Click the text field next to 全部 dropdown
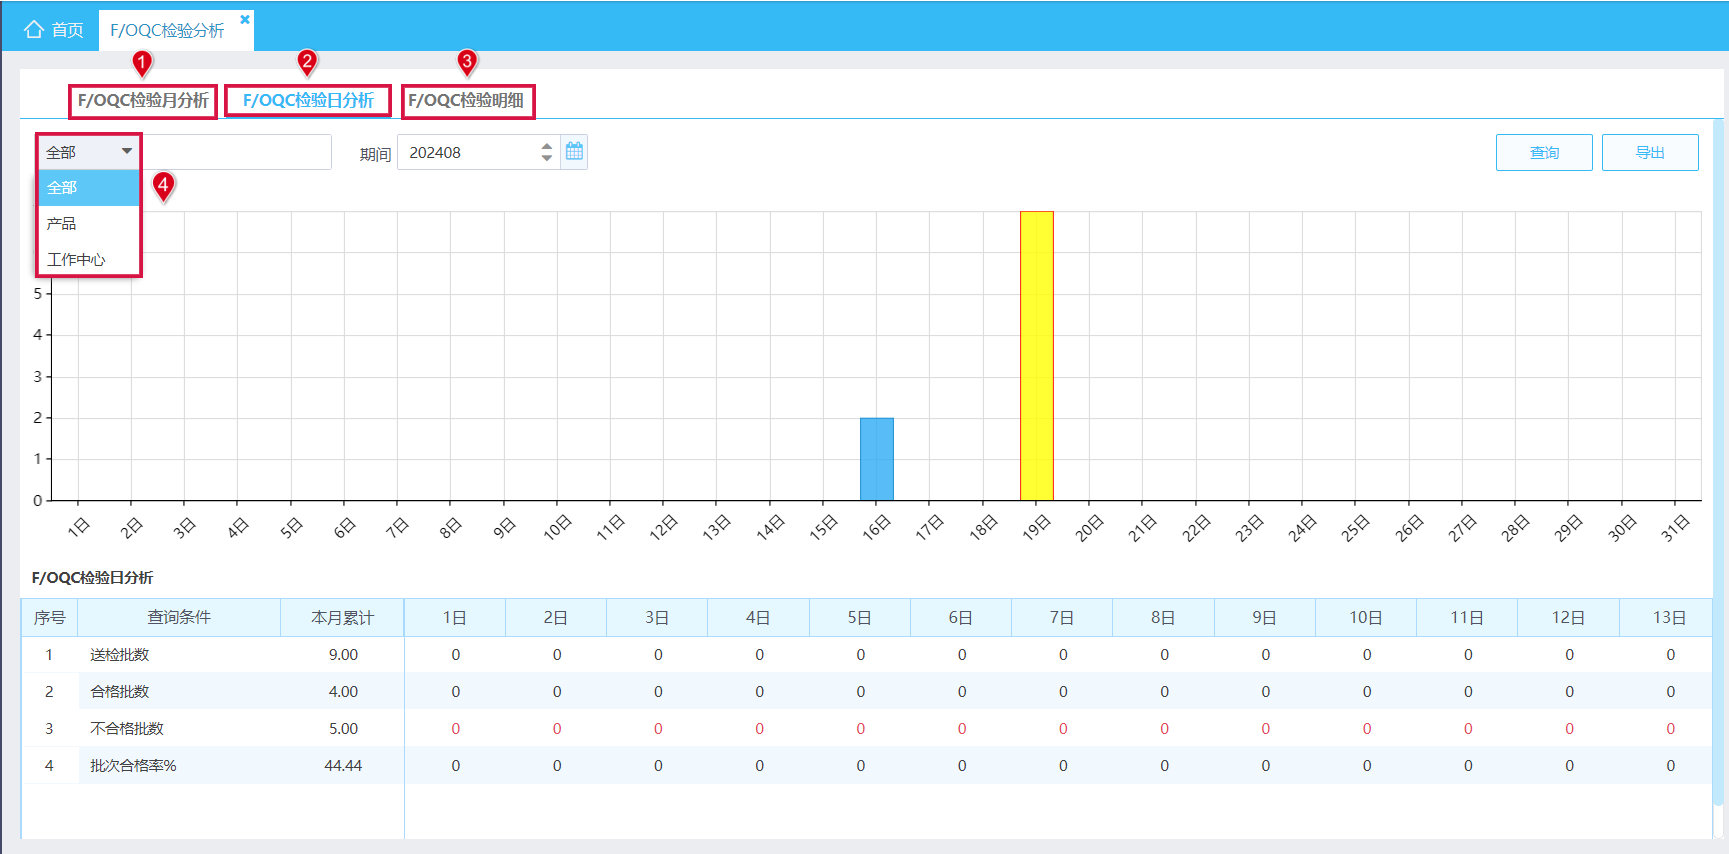 [x=236, y=152]
